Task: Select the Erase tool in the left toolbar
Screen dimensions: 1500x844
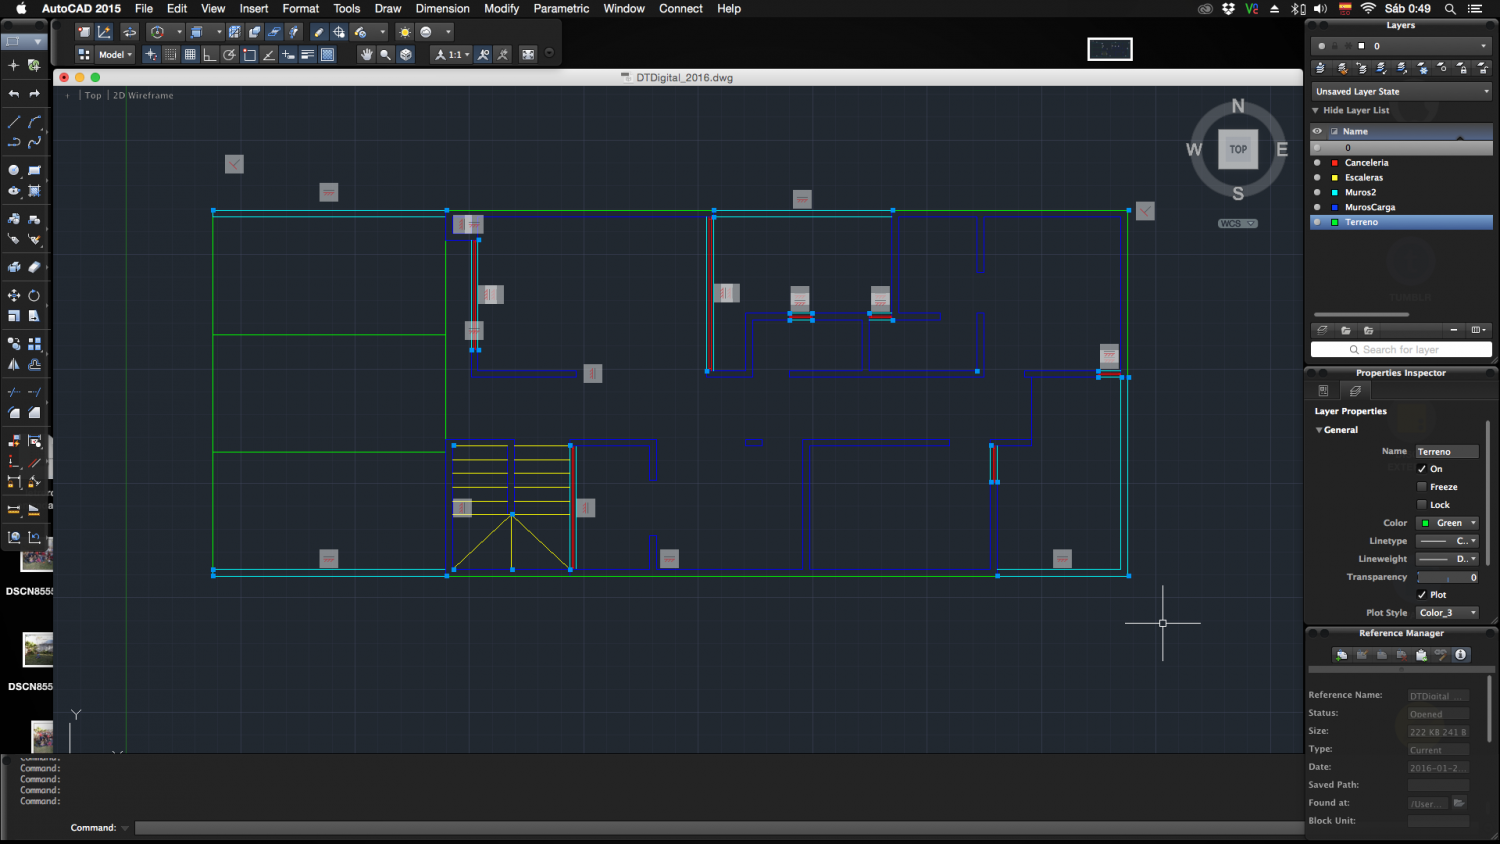Action: click(33, 267)
